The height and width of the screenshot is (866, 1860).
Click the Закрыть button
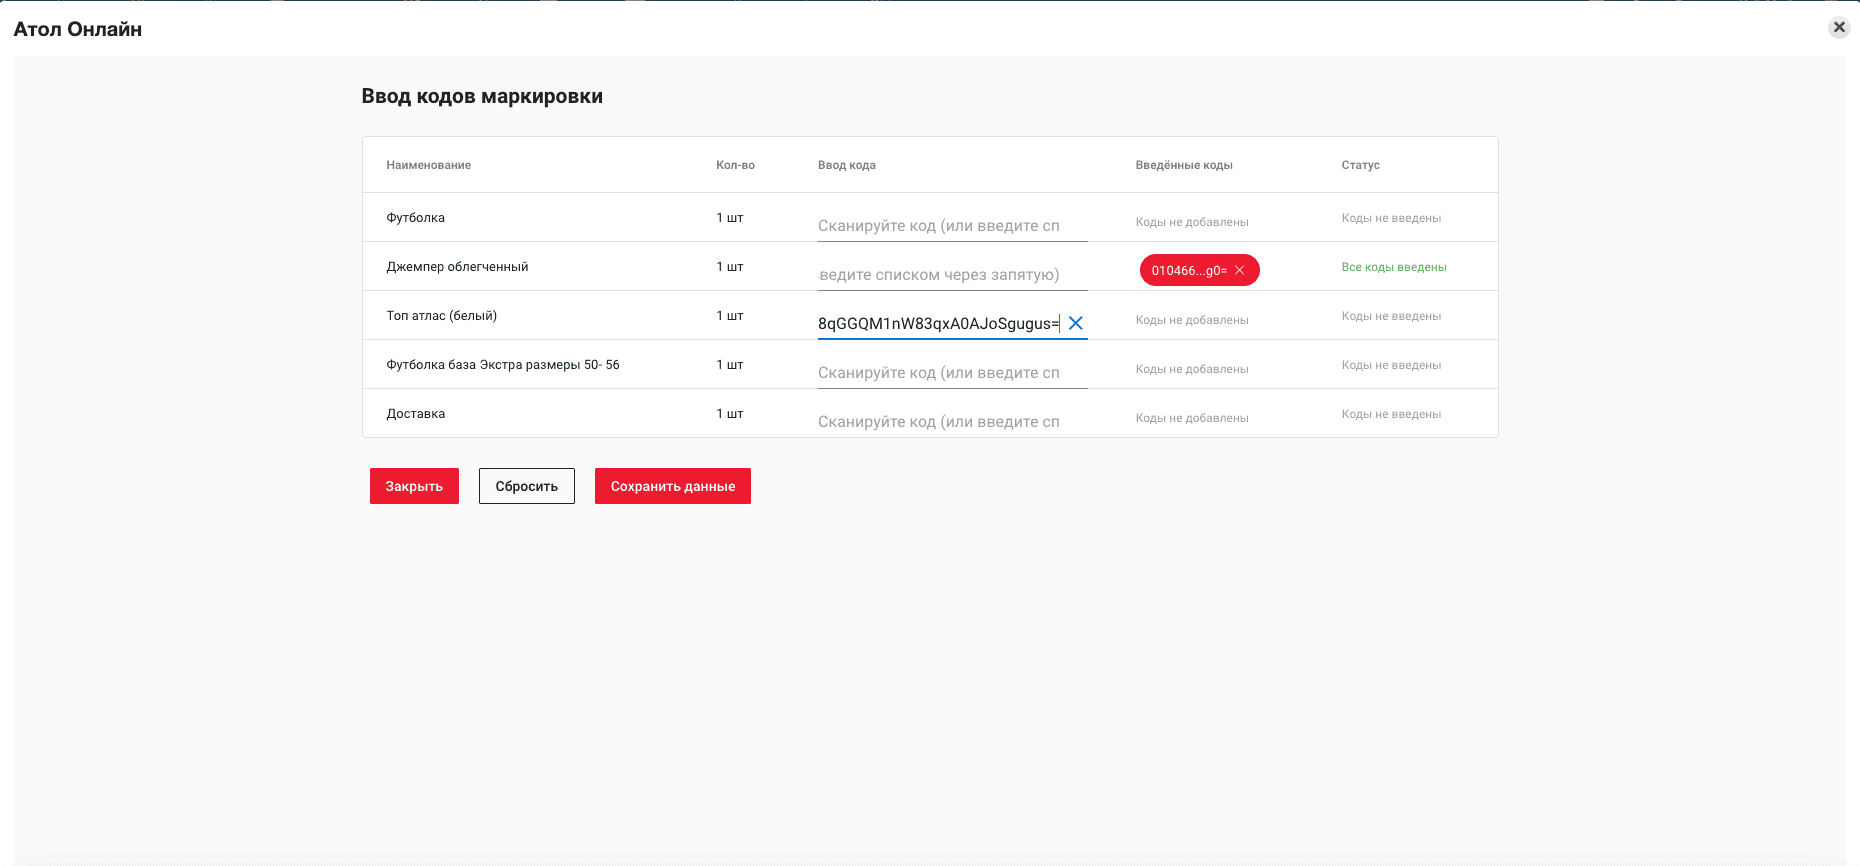click(x=414, y=486)
